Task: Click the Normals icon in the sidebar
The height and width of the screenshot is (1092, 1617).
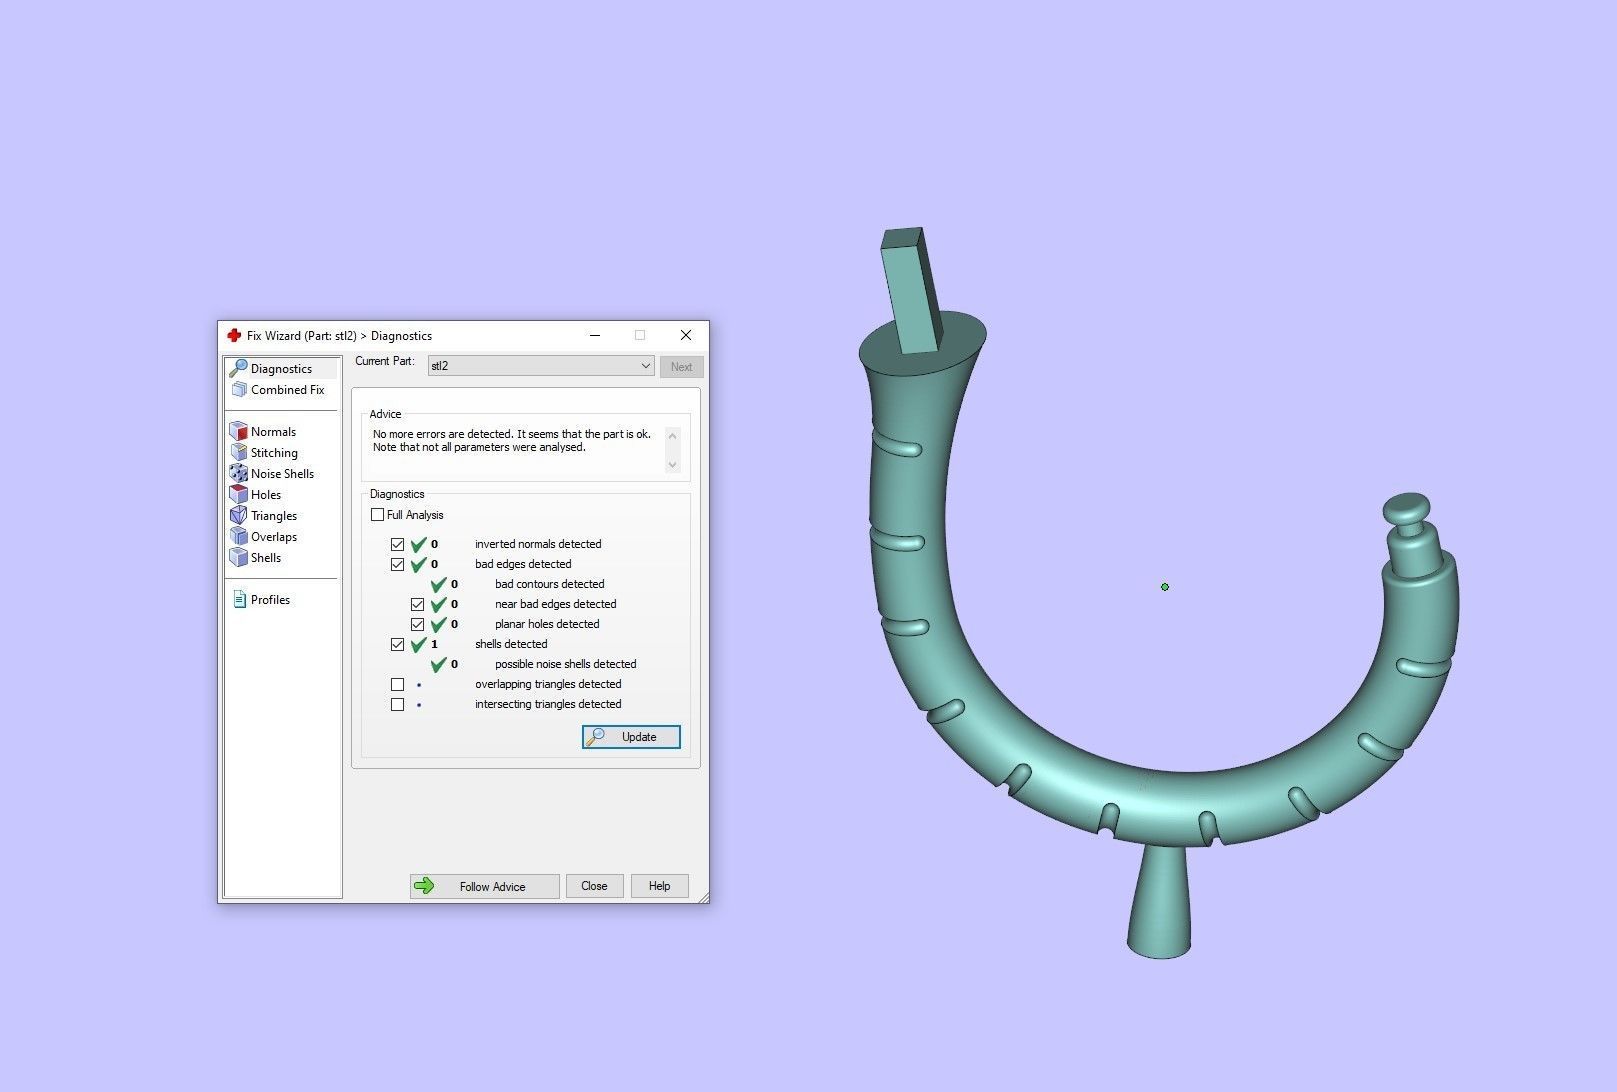Action: tap(238, 431)
